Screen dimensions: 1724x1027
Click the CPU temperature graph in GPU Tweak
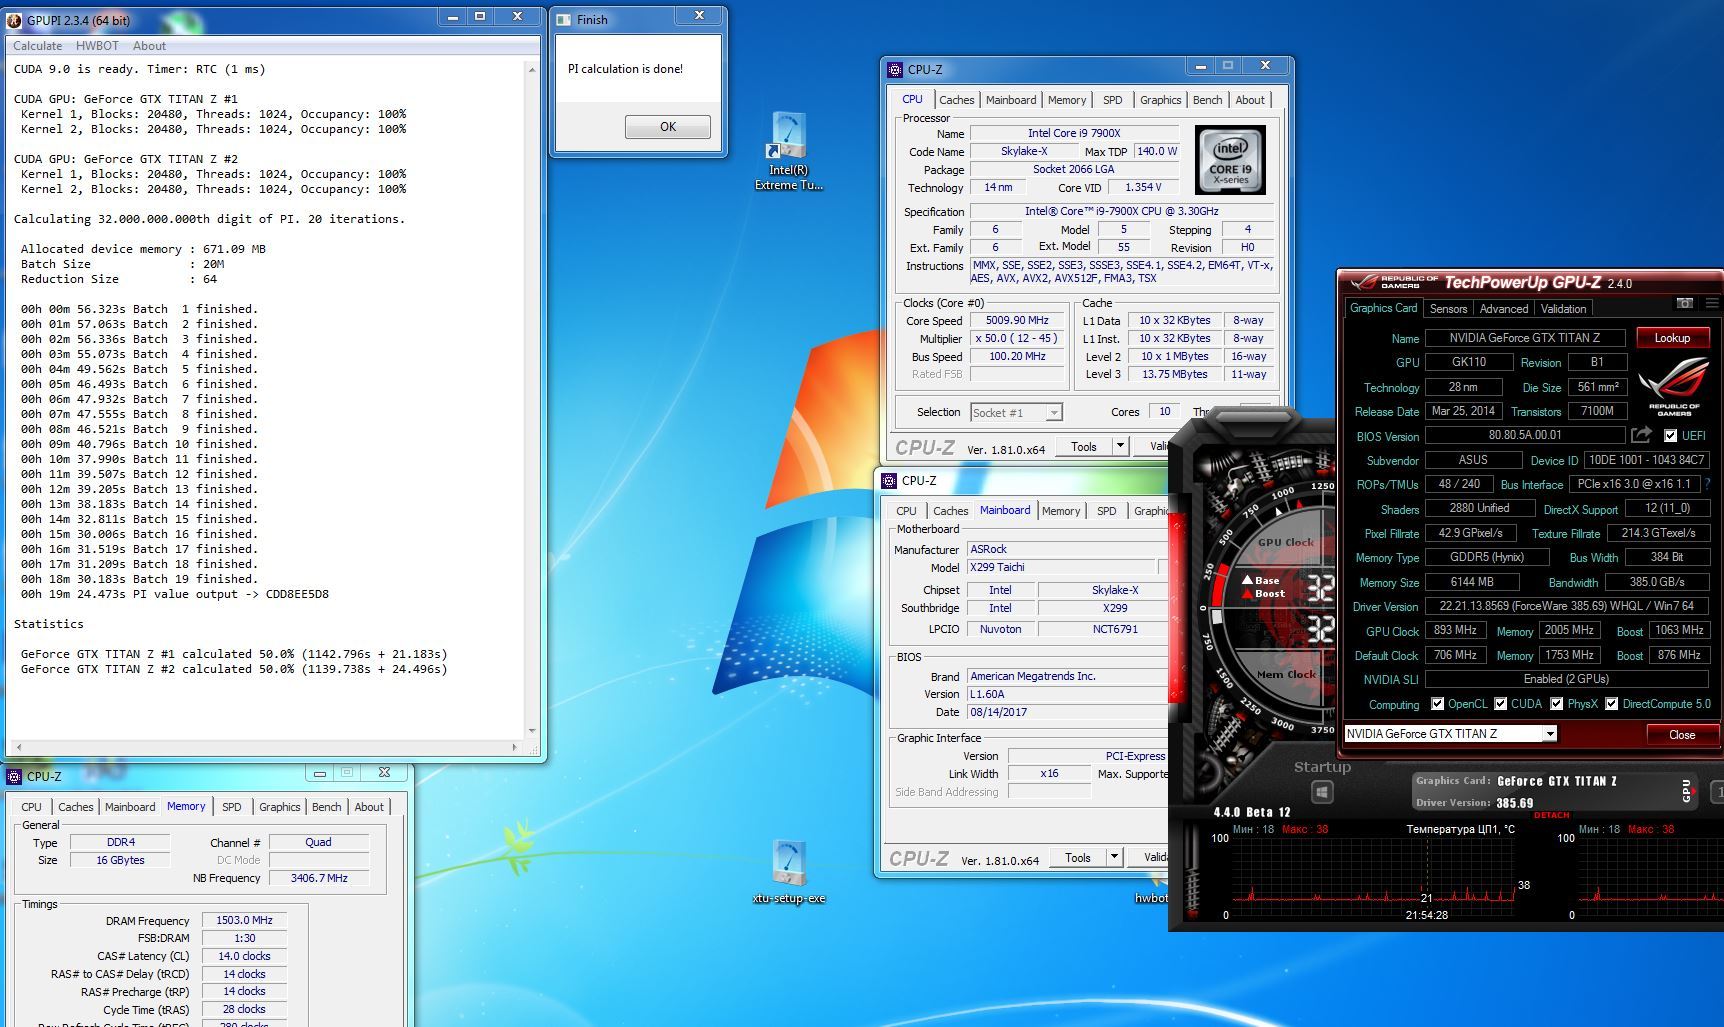pos(1372,878)
